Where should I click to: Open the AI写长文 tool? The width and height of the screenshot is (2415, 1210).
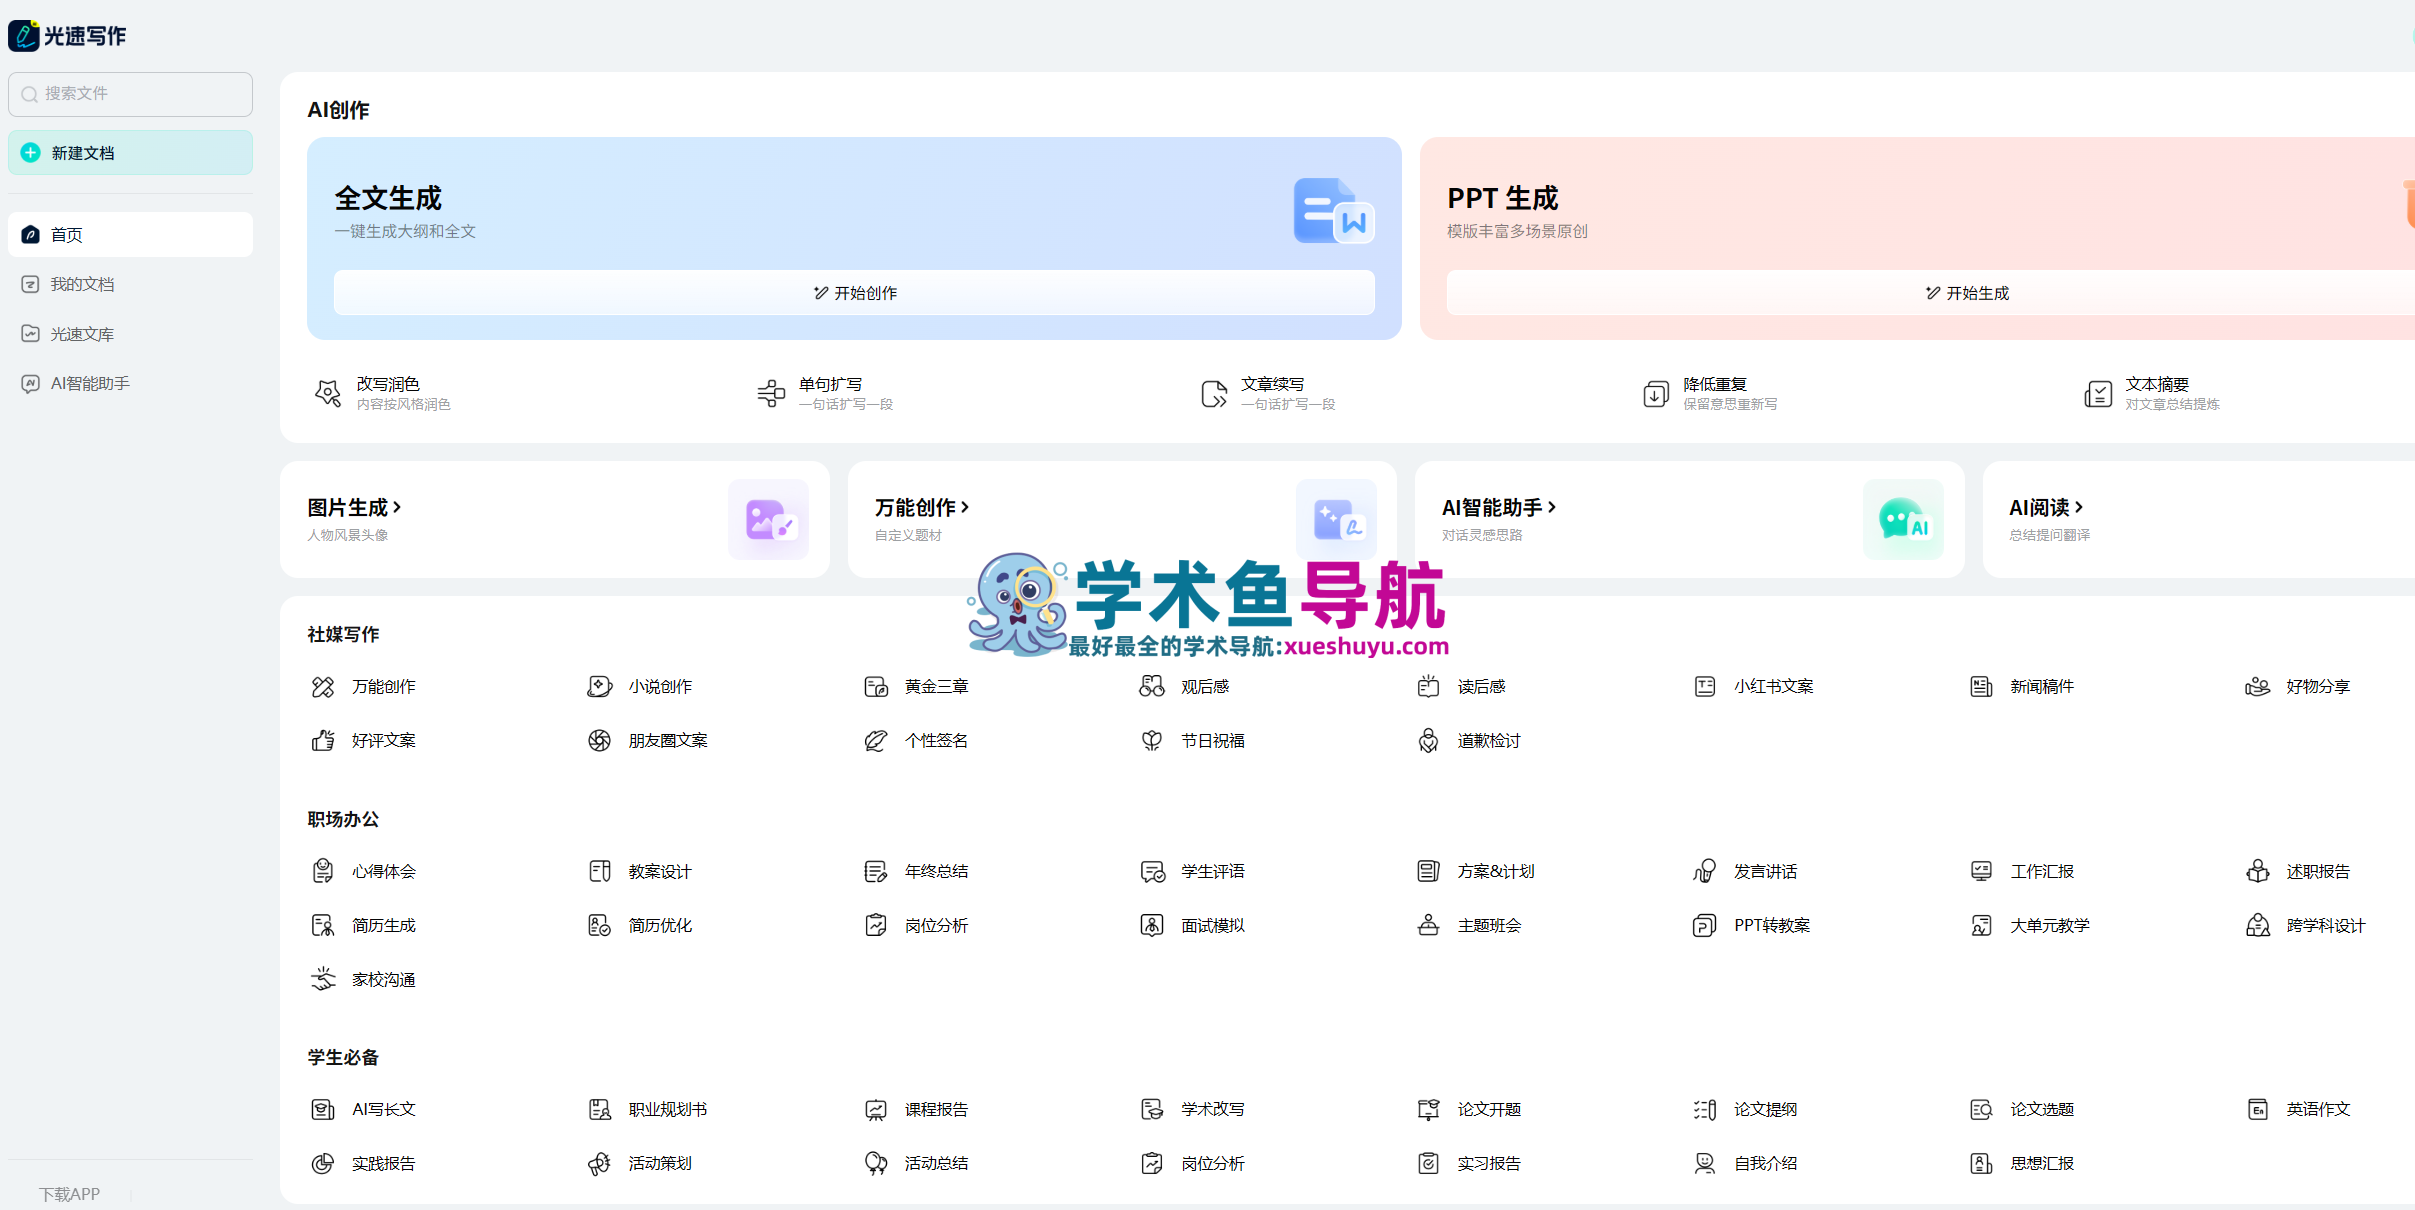pos(364,1109)
